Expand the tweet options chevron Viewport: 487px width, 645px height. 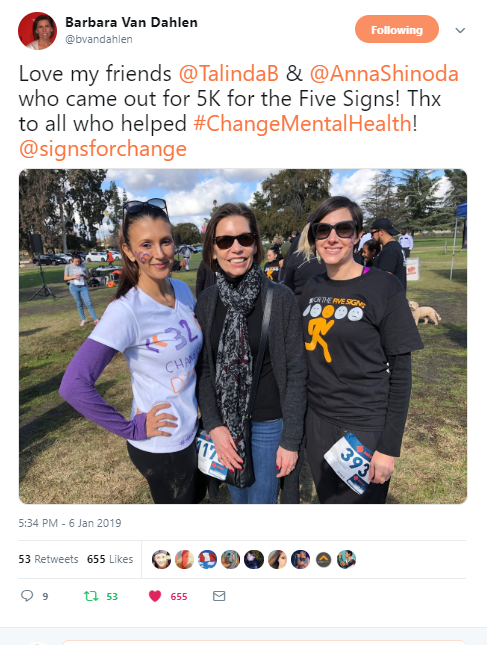(460, 30)
